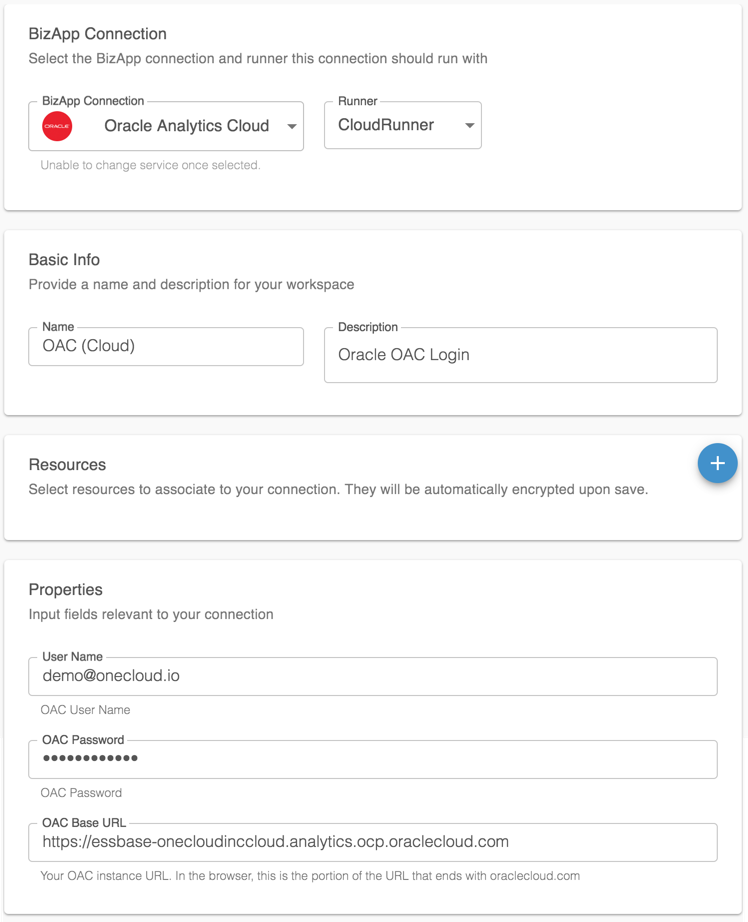Click the Description field with Oracle OAC Login
Image resolution: width=748 pixels, height=922 pixels.
pos(520,355)
